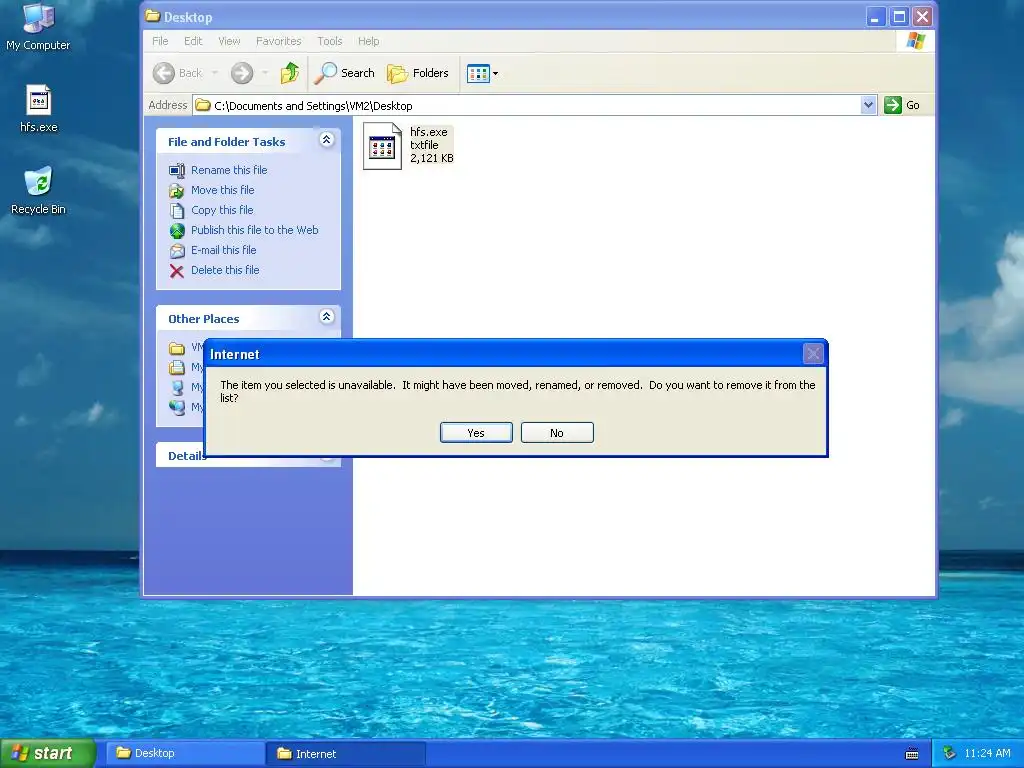Click Delete this file
Viewport: 1024px width, 768px height.
click(x=225, y=270)
